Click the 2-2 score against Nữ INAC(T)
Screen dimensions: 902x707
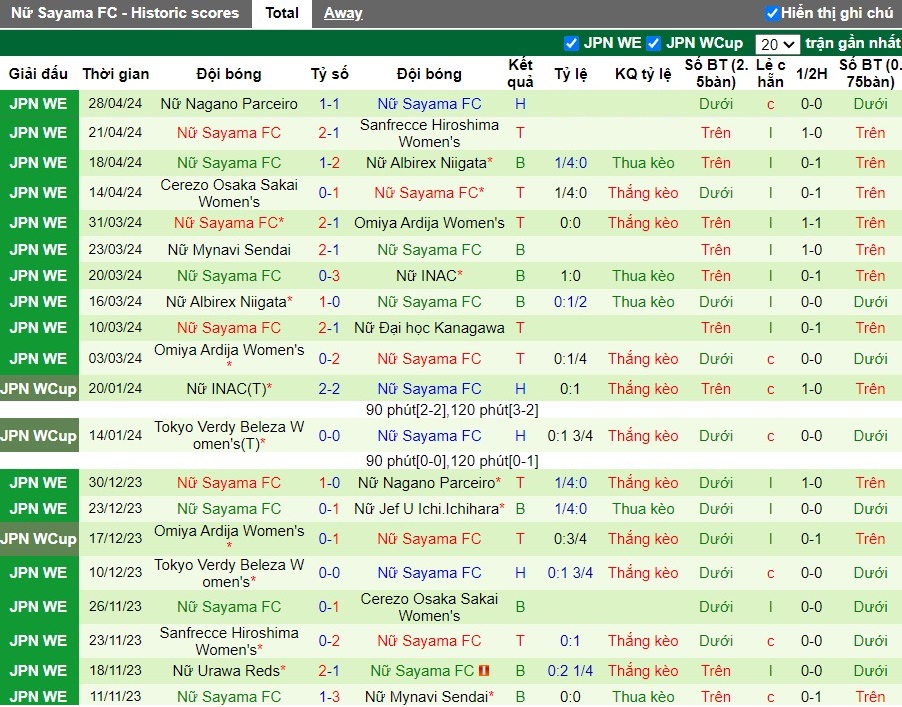pos(329,388)
